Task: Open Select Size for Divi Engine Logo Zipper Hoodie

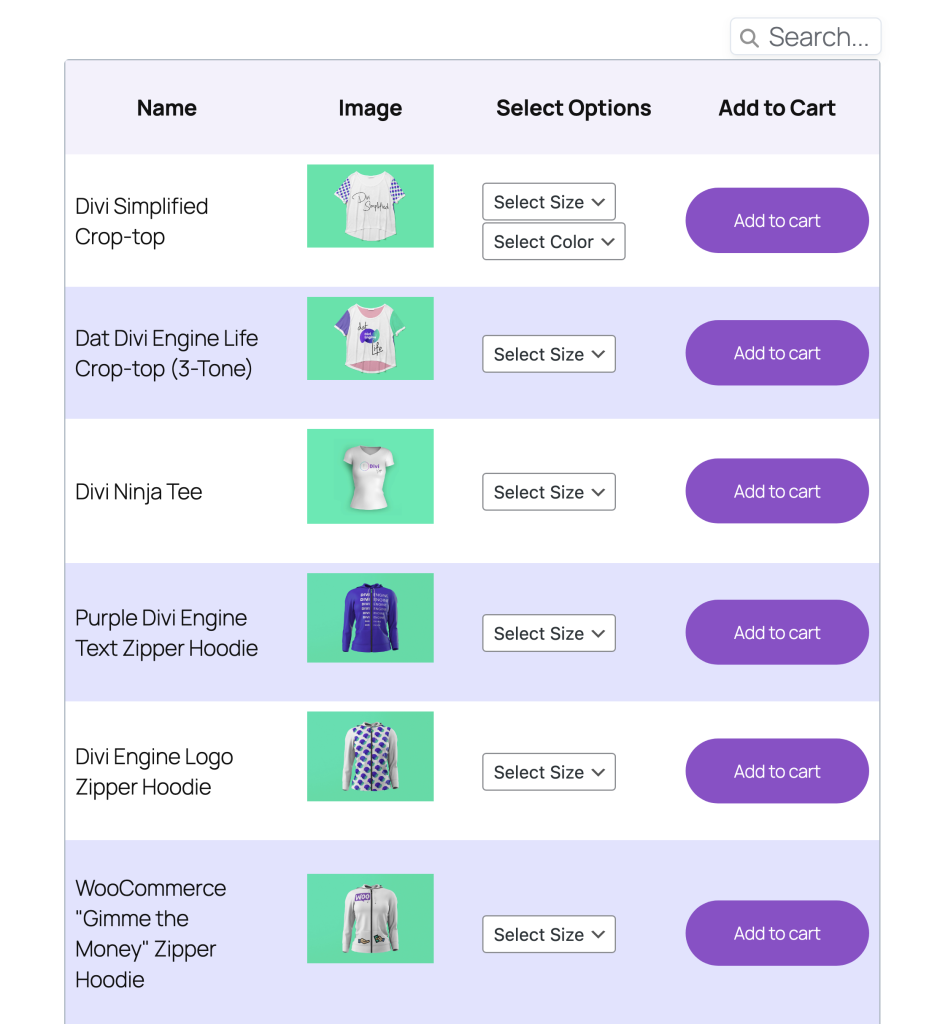Action: pyautogui.click(x=549, y=772)
